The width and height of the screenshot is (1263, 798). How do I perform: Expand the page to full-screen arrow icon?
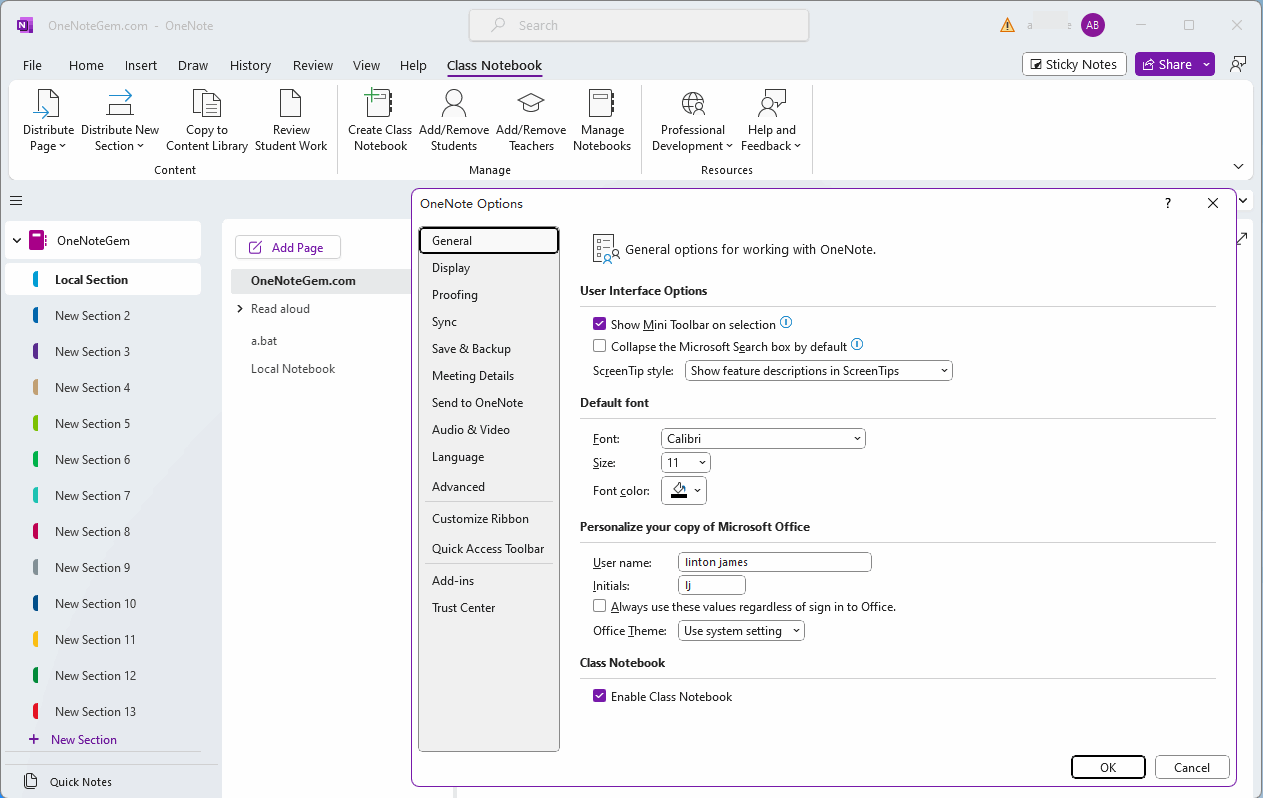pyautogui.click(x=1242, y=239)
